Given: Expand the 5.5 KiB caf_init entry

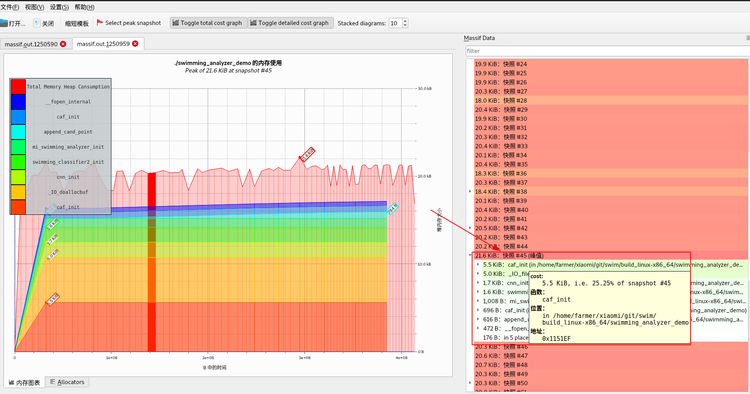Looking at the screenshot, I should point(478,264).
